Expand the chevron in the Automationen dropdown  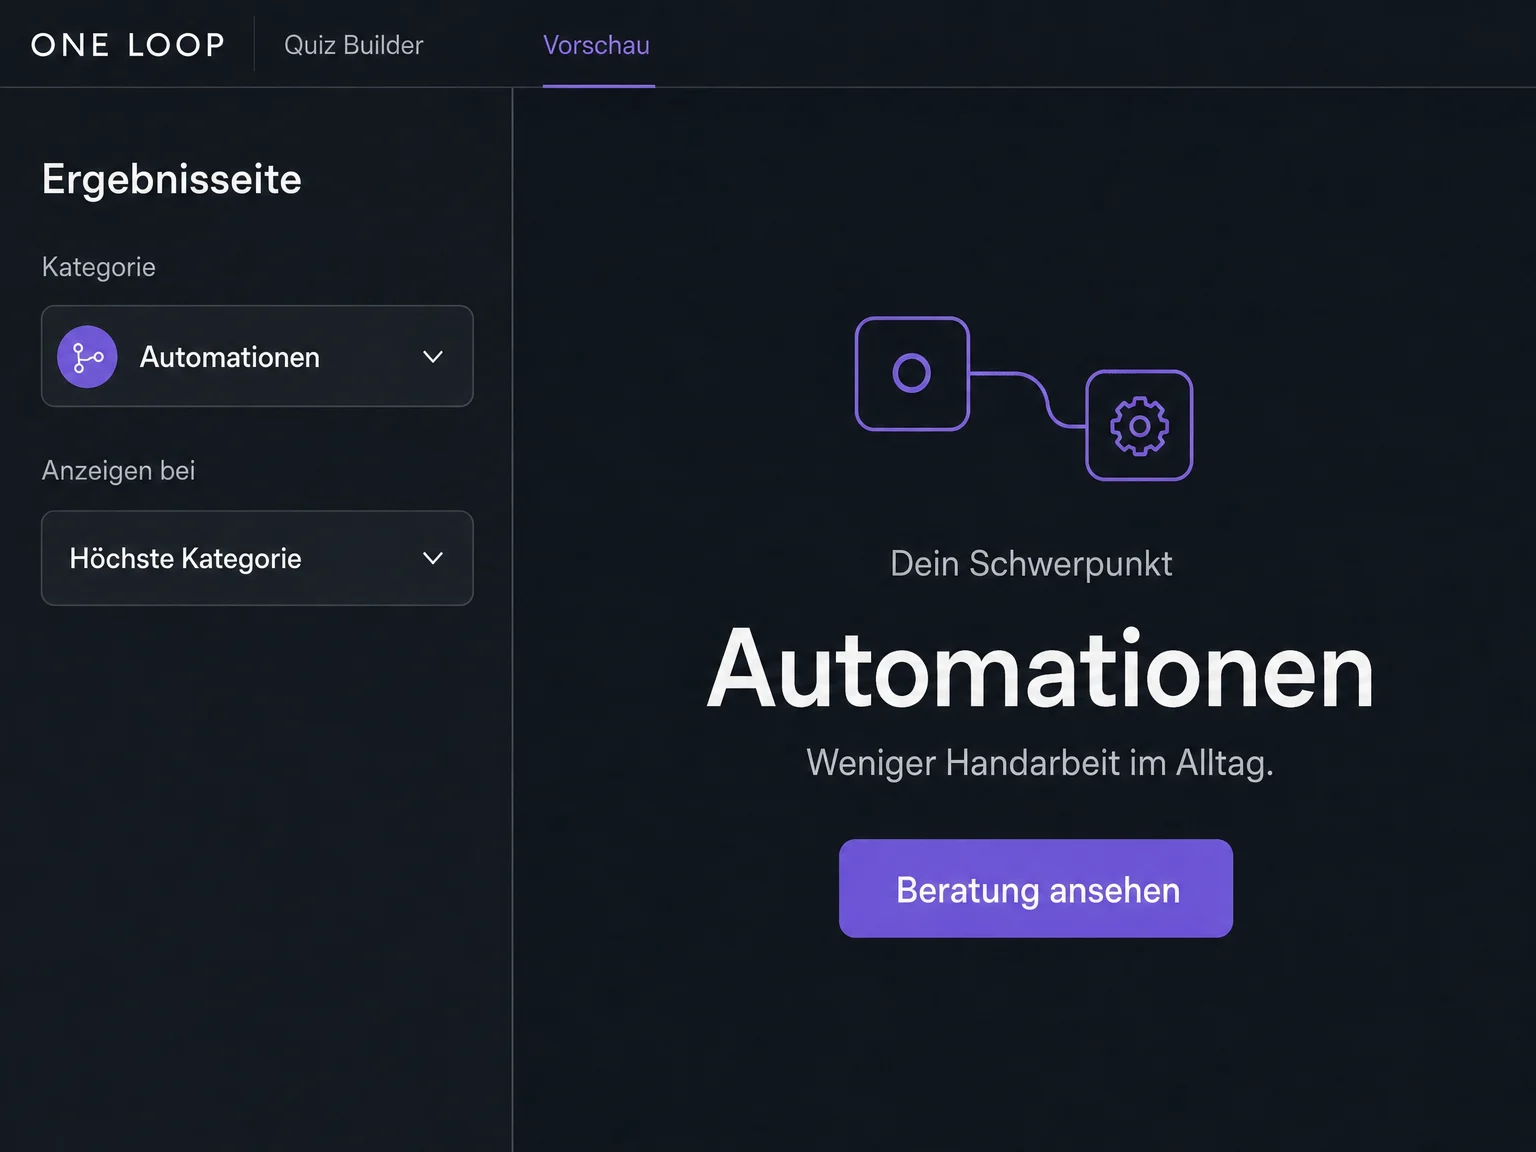pyautogui.click(x=433, y=357)
